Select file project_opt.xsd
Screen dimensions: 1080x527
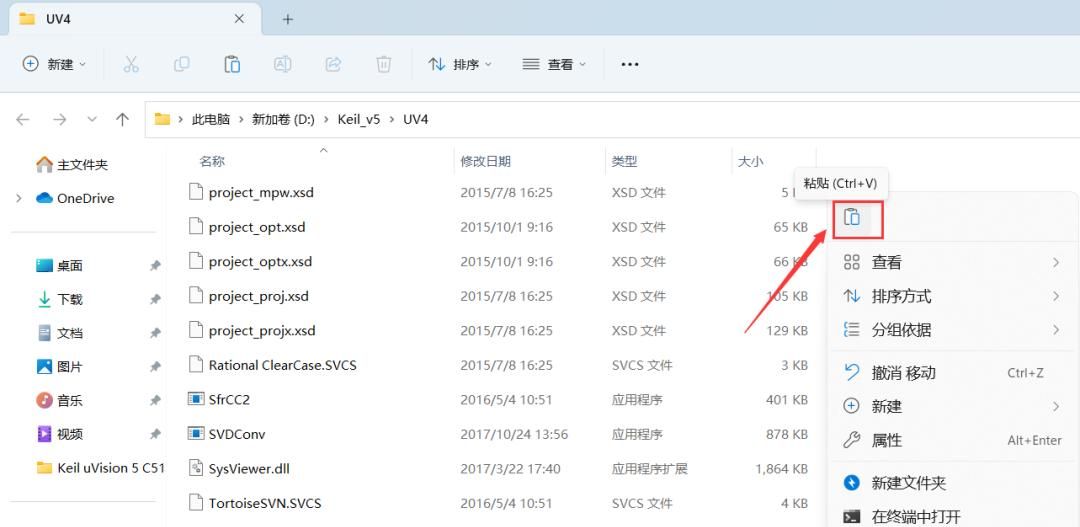257,227
